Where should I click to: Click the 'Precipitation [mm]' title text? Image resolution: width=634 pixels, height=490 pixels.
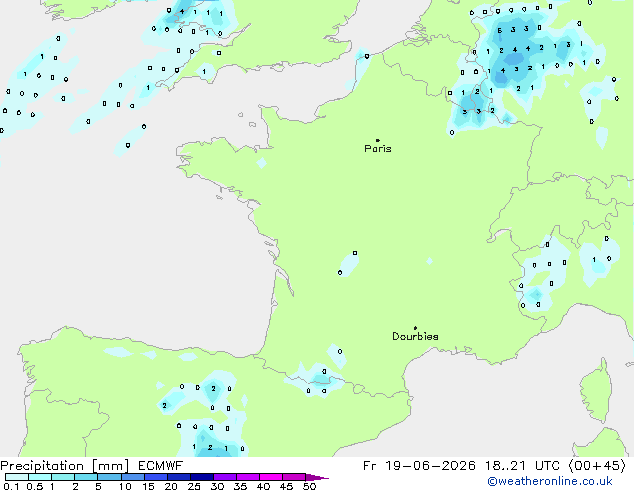pos(64,466)
